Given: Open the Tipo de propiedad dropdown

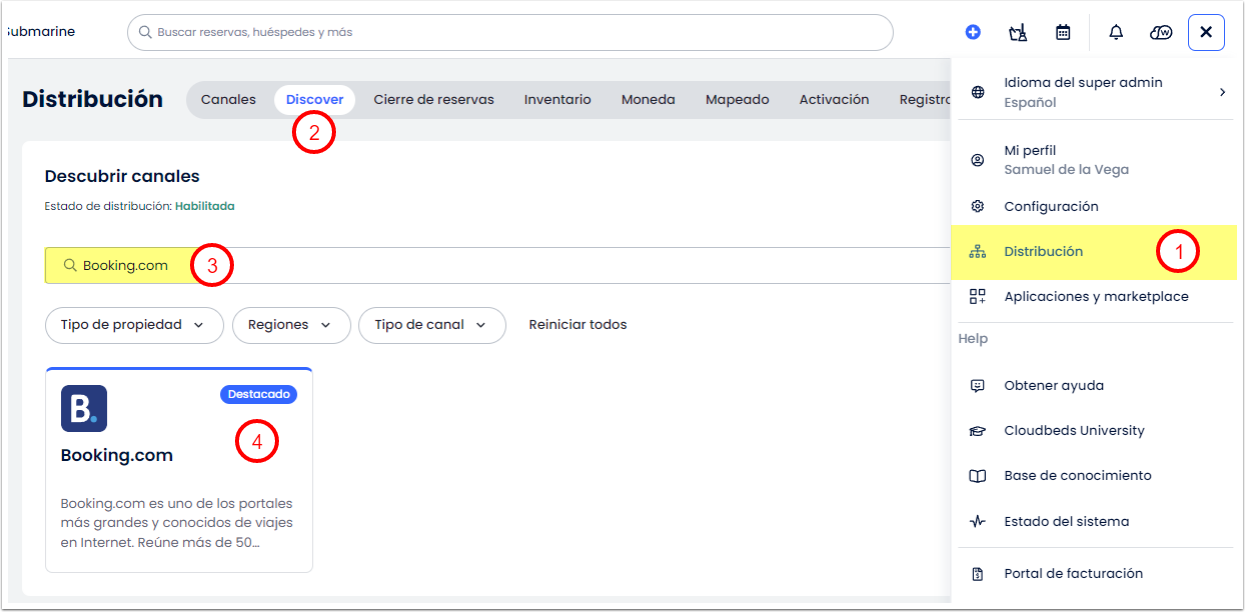Looking at the screenshot, I should click(135, 325).
